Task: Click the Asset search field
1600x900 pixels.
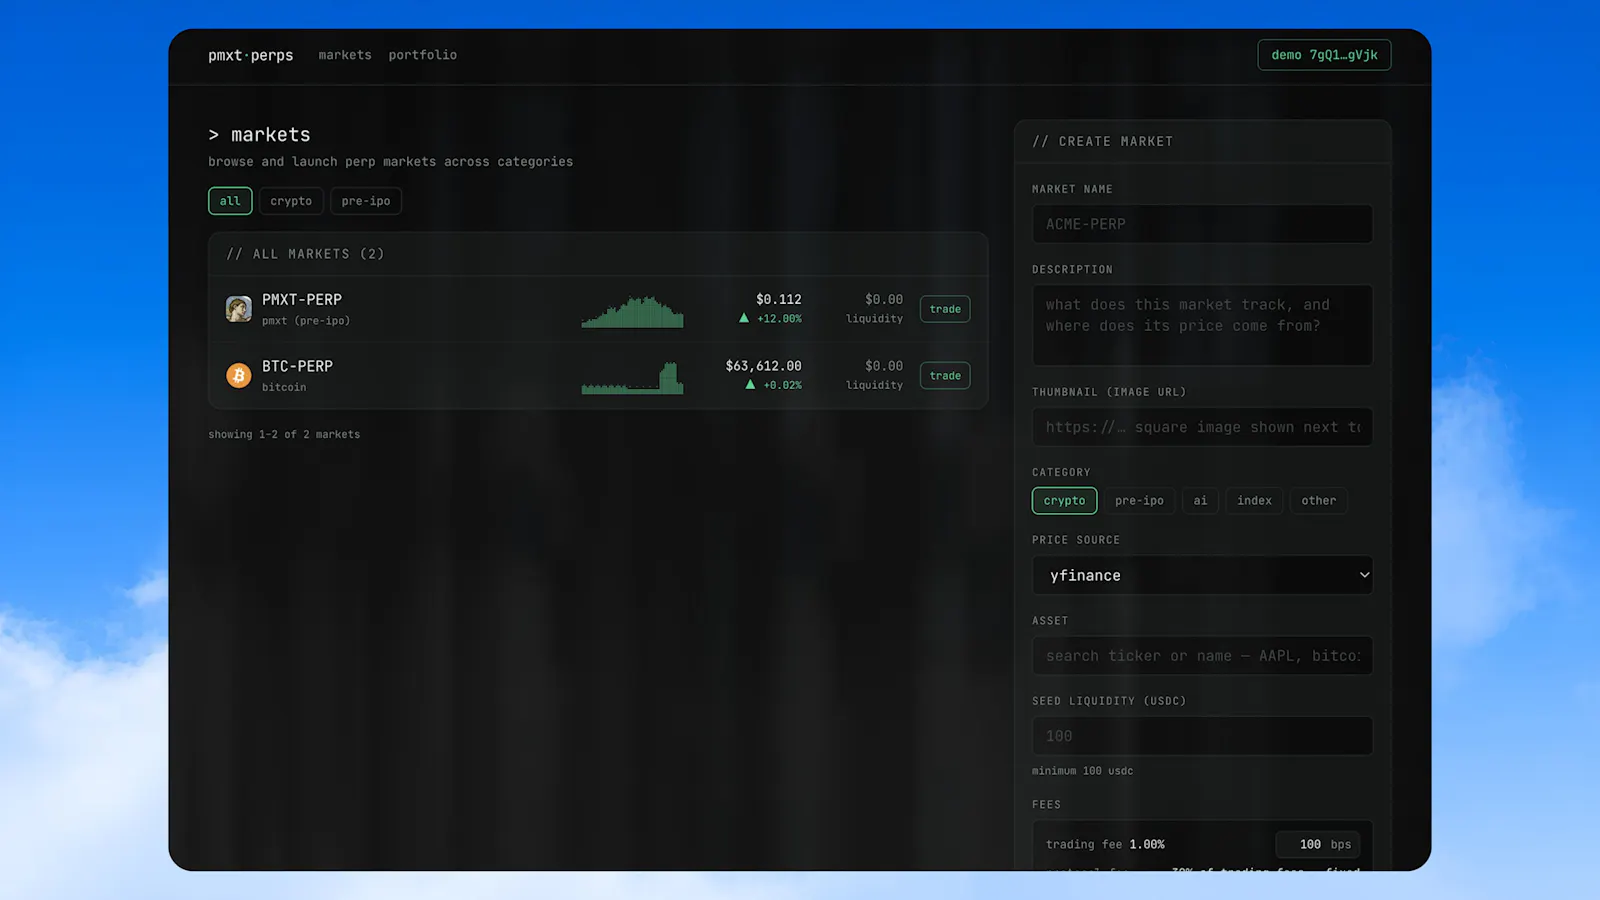Action: [1202, 656]
